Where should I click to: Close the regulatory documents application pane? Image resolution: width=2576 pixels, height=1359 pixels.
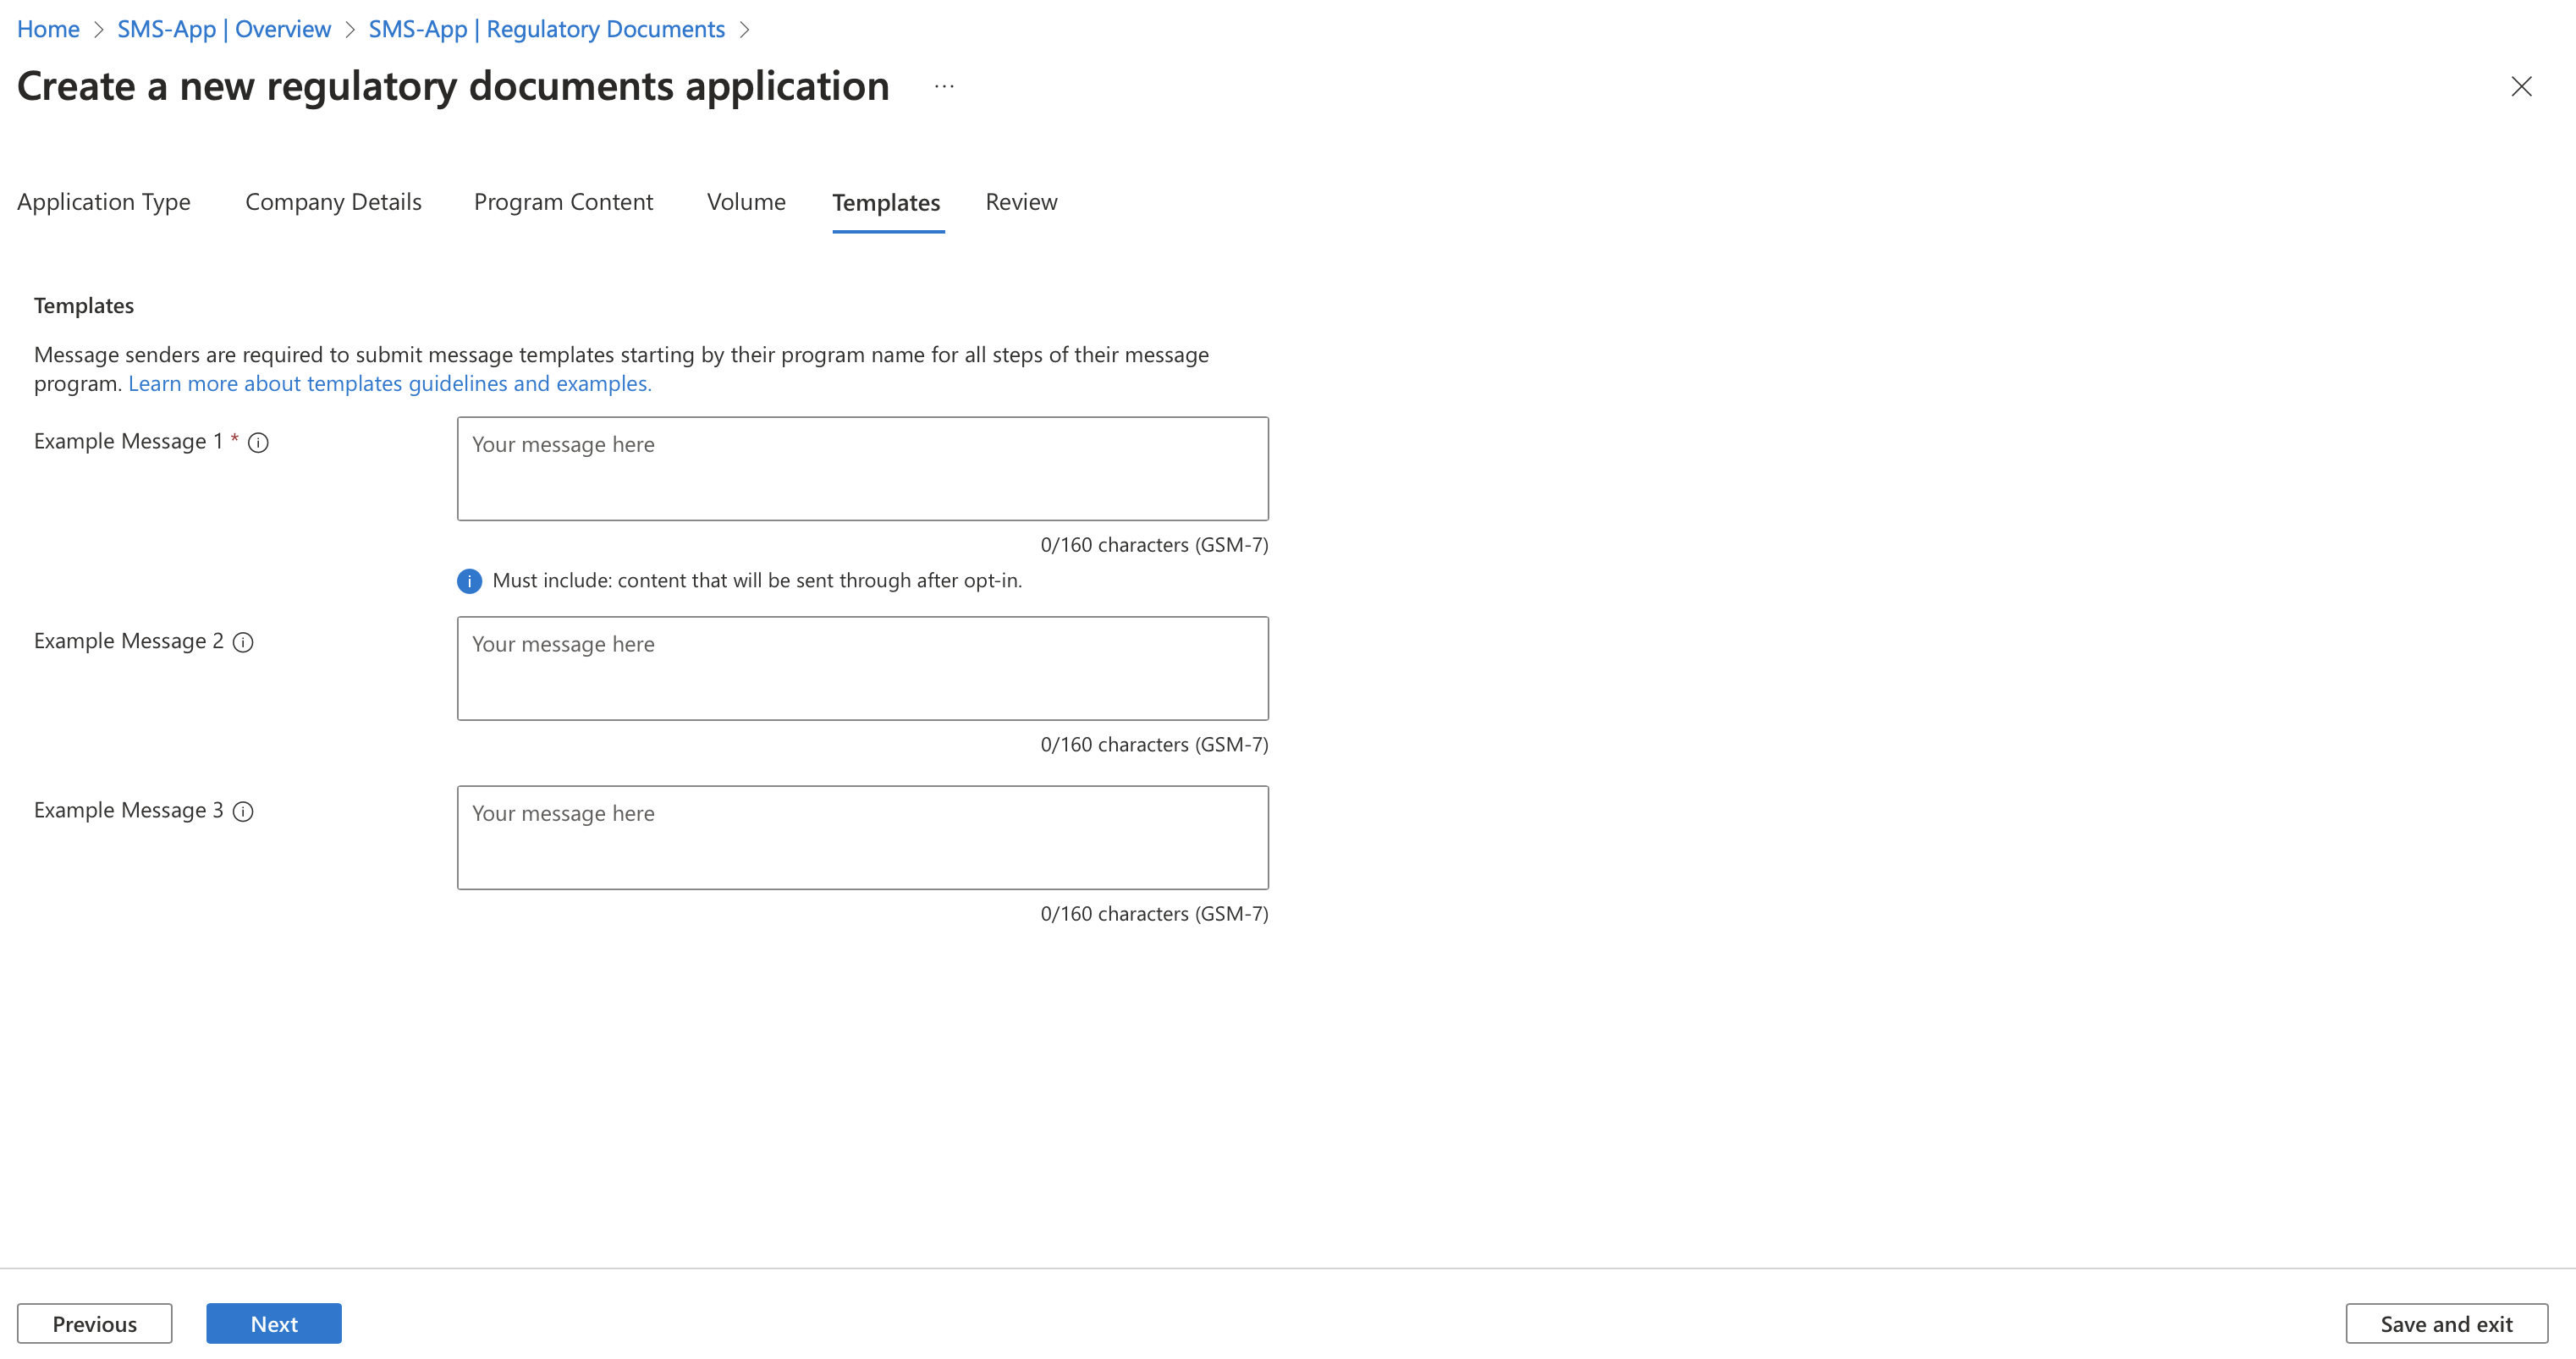(2521, 87)
